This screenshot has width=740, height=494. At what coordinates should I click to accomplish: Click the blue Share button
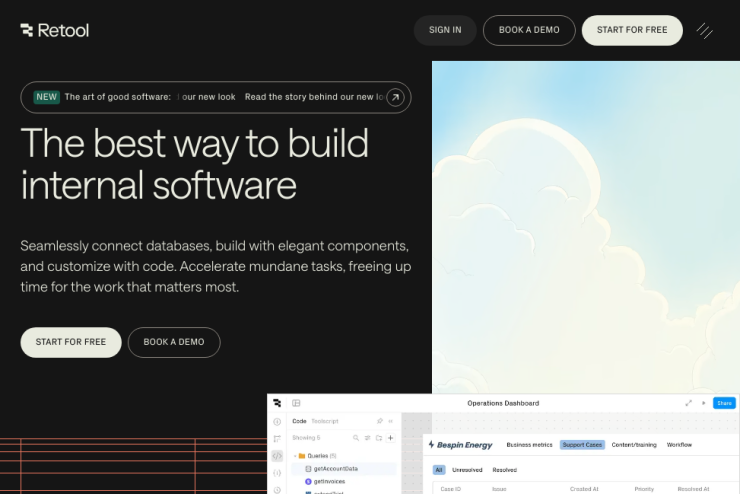724,403
